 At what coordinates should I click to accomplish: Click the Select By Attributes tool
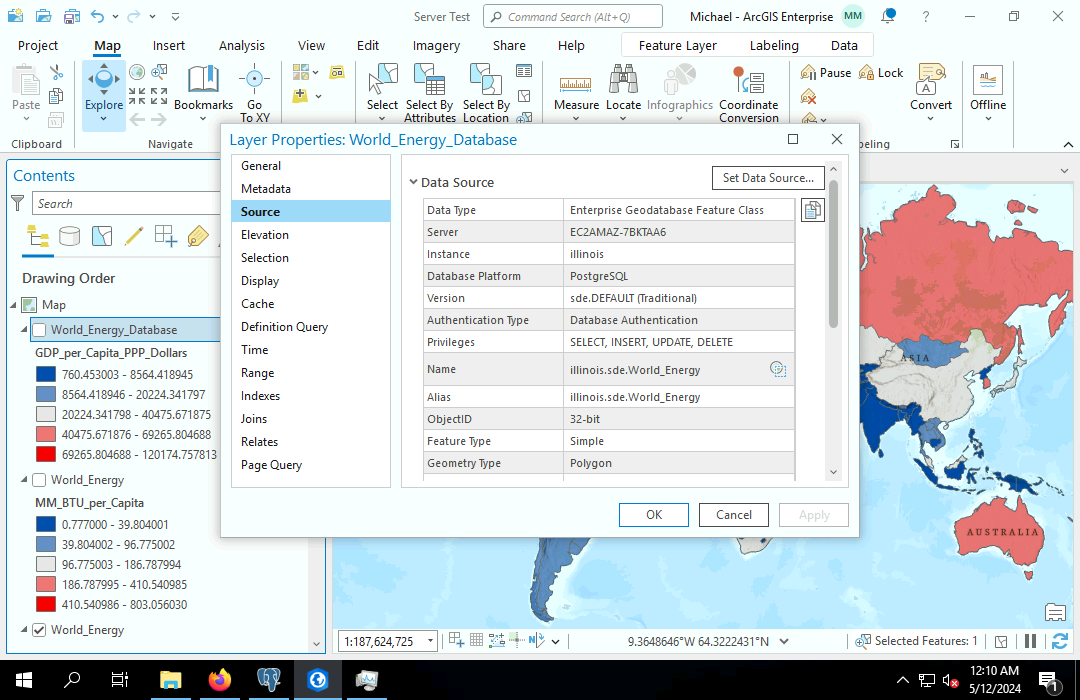click(429, 80)
